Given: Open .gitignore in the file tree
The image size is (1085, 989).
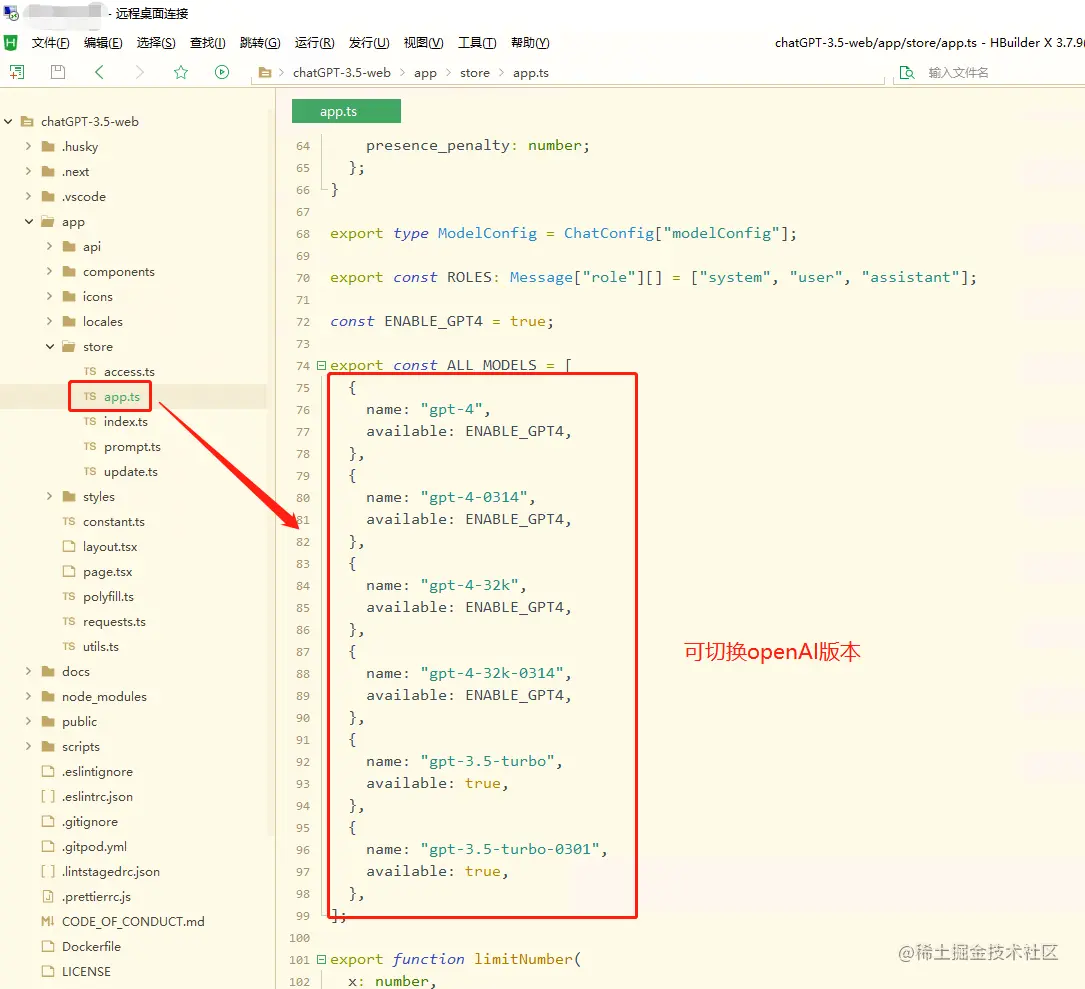Looking at the screenshot, I should pos(90,822).
